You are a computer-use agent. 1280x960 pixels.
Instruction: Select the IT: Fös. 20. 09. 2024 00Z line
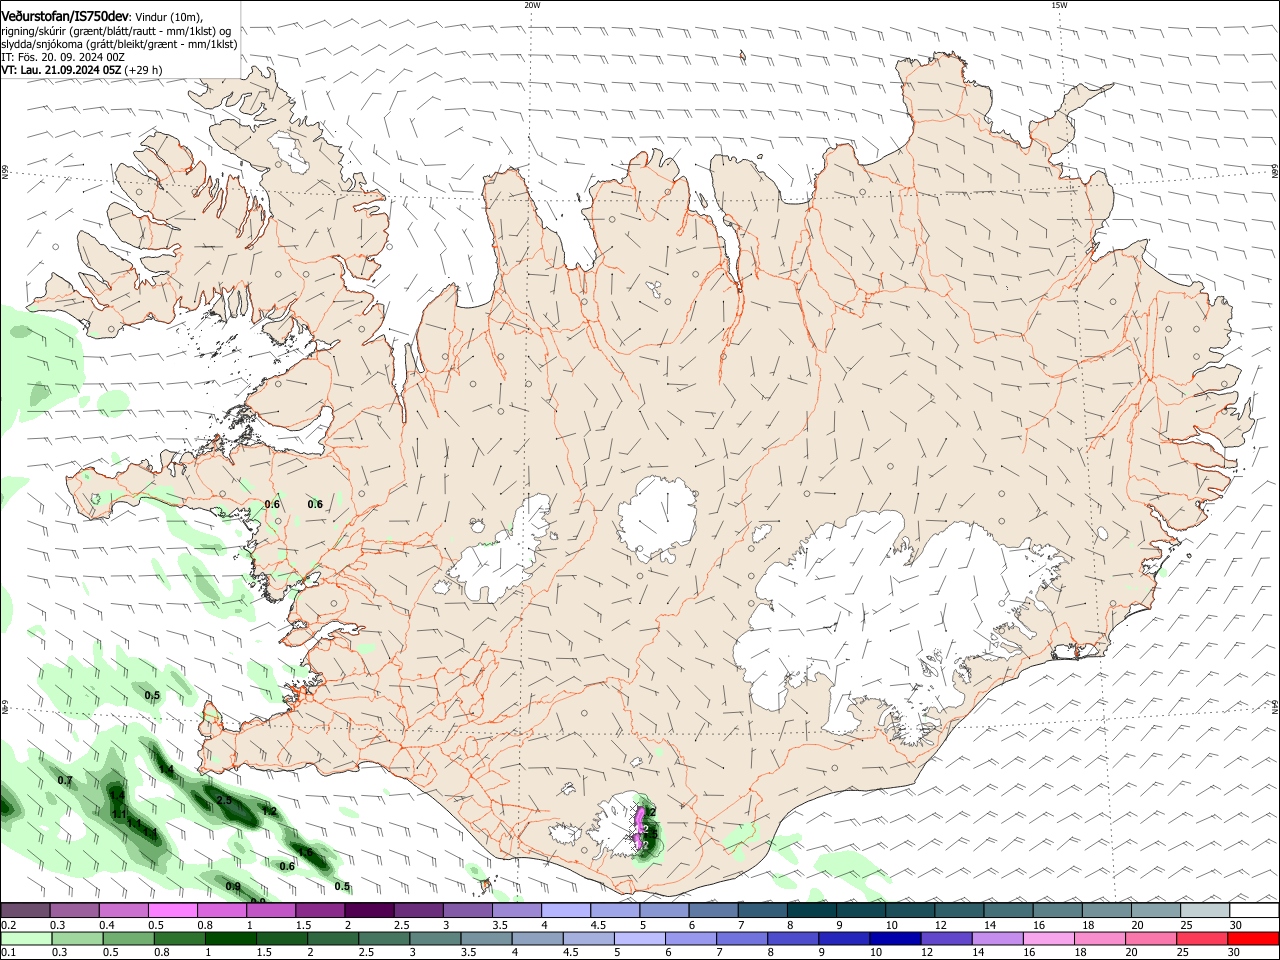[x=63, y=57]
